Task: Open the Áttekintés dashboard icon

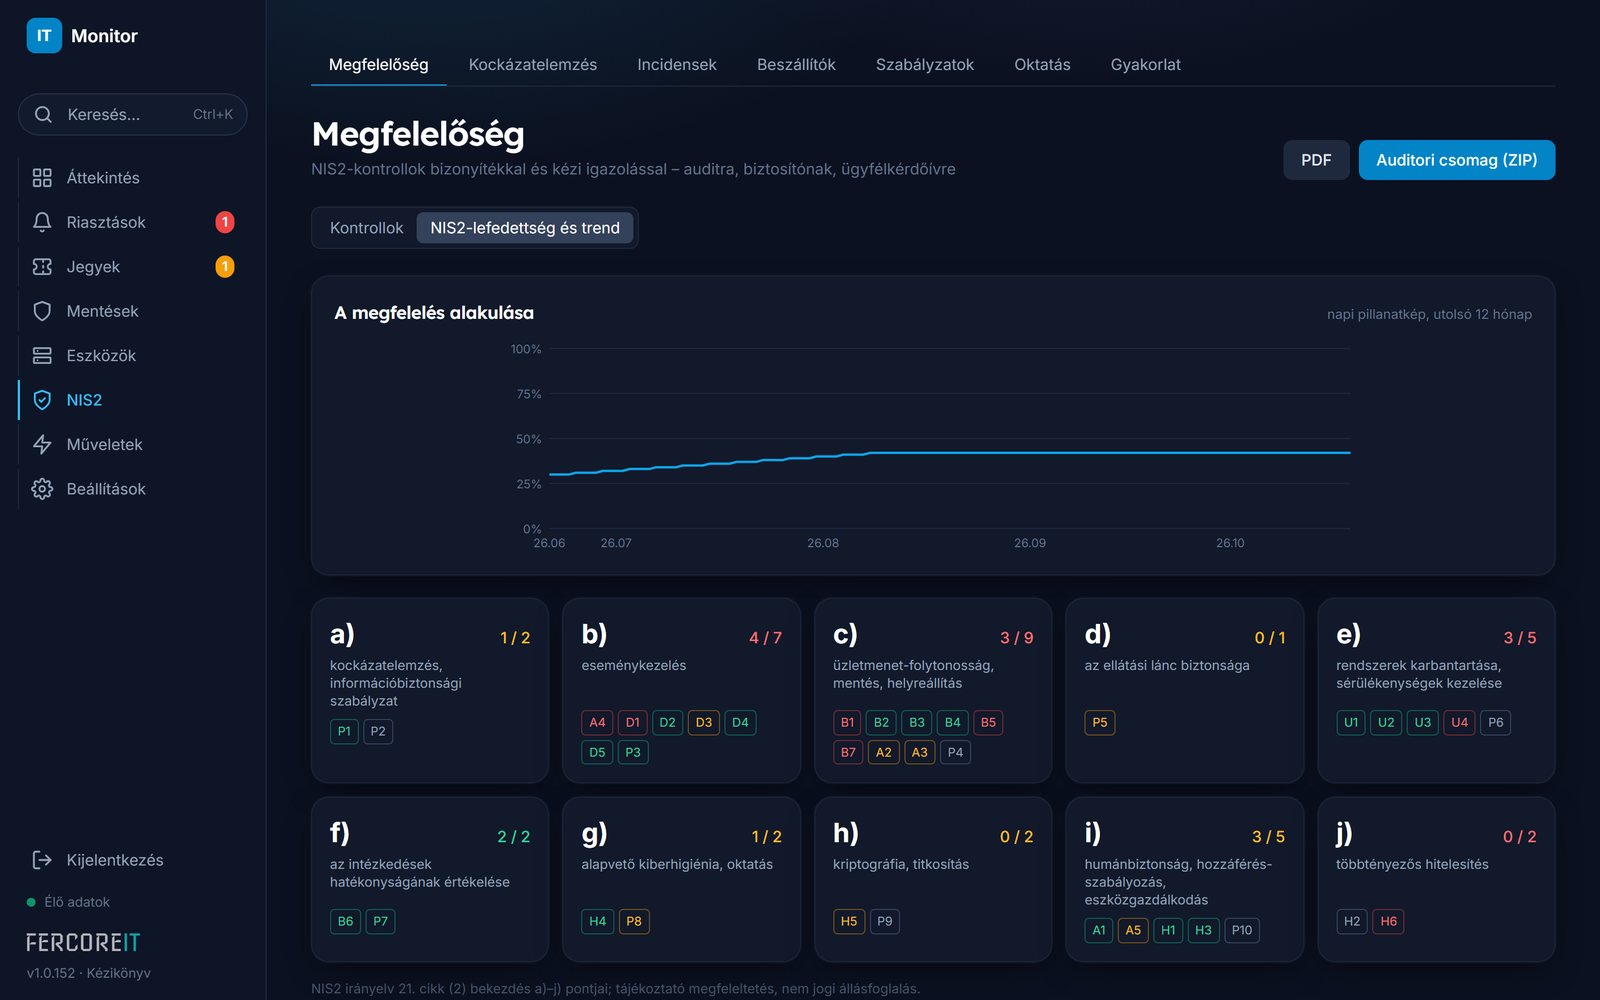Action: [x=42, y=178]
